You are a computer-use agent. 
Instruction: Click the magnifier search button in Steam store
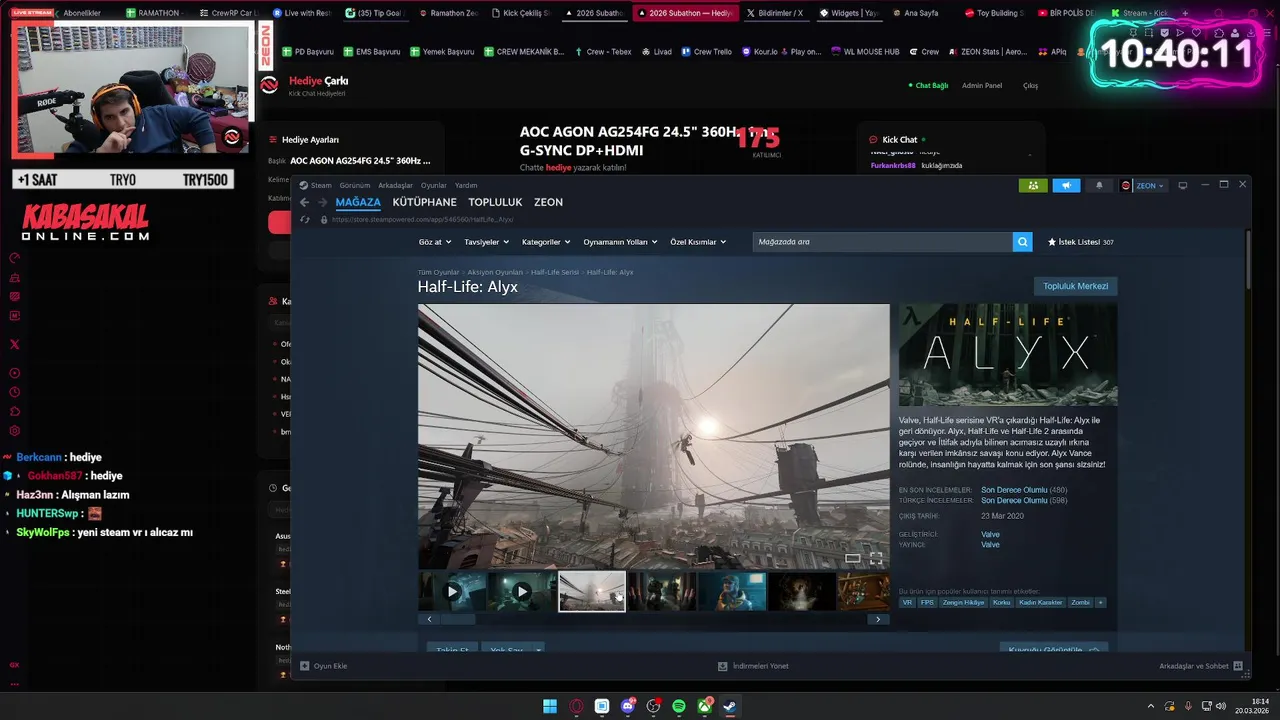click(x=1022, y=242)
